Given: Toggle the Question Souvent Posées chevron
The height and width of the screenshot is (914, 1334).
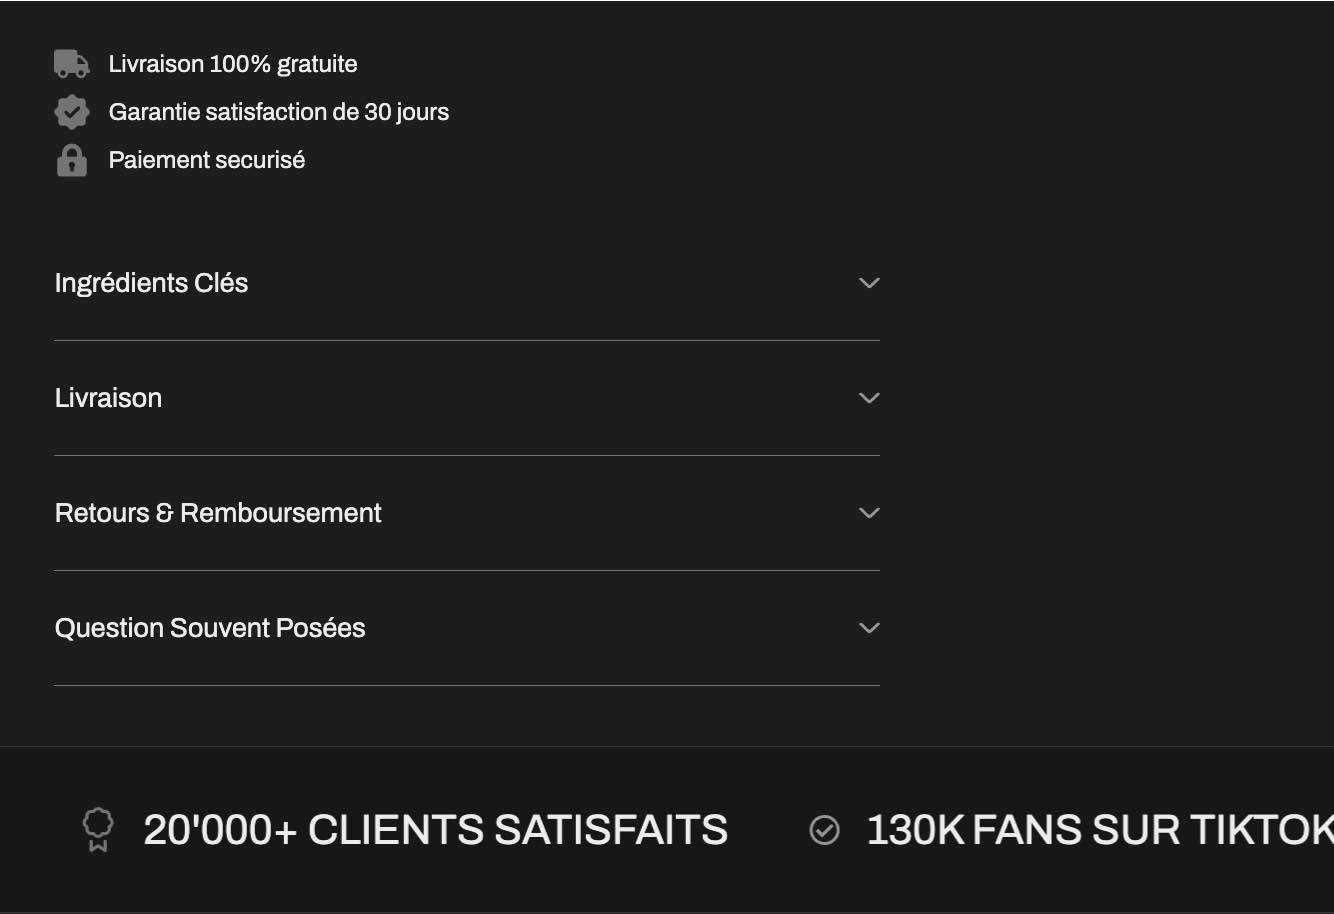Looking at the screenshot, I should pos(869,628).
